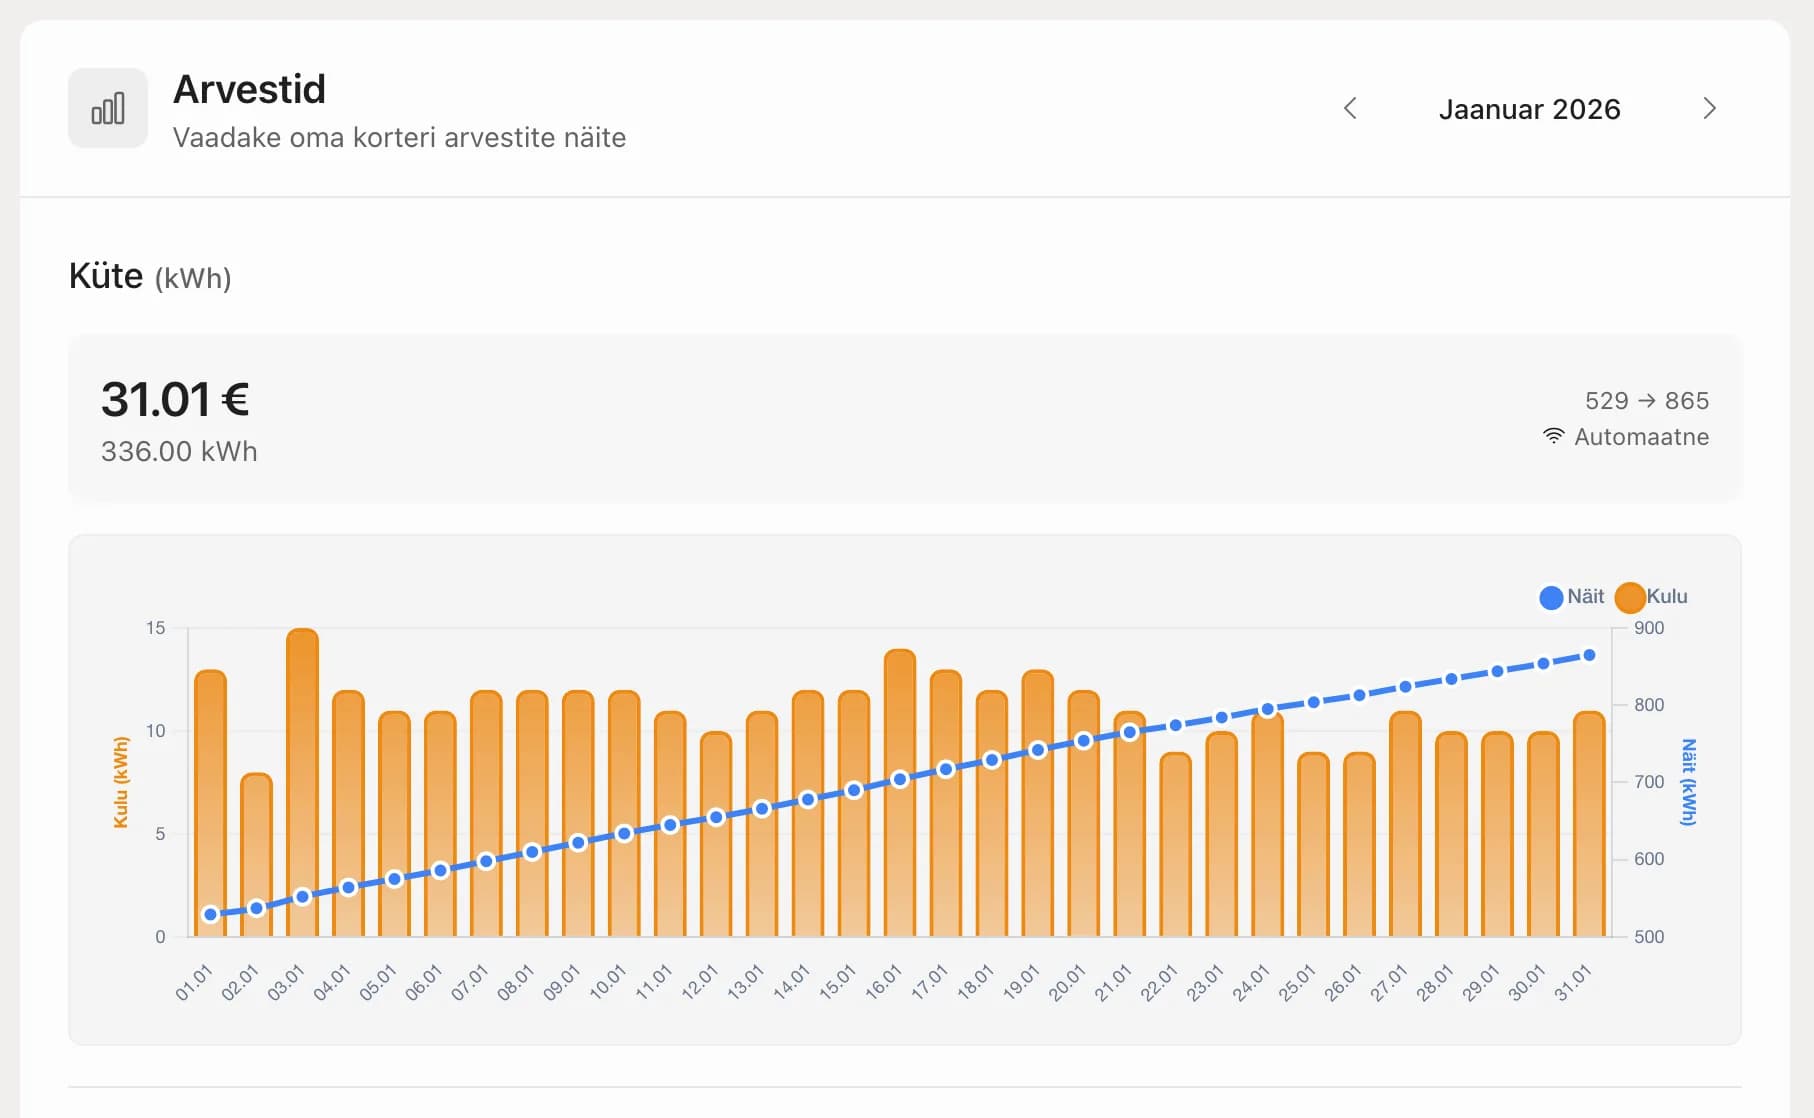Advance to next month with right chevron

coord(1709,108)
